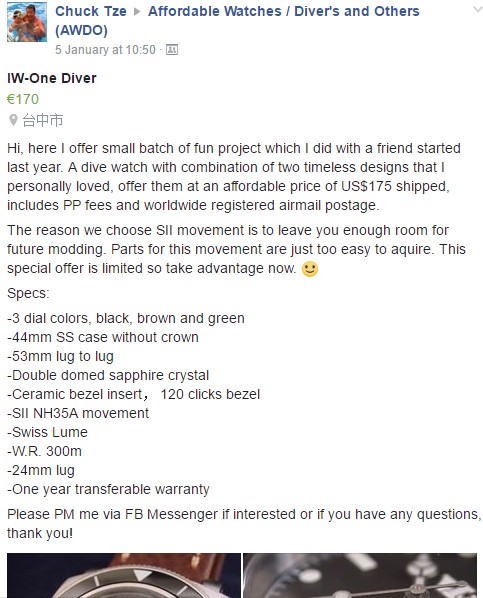
Task: Click the Specs: heading text
Action: (28, 293)
